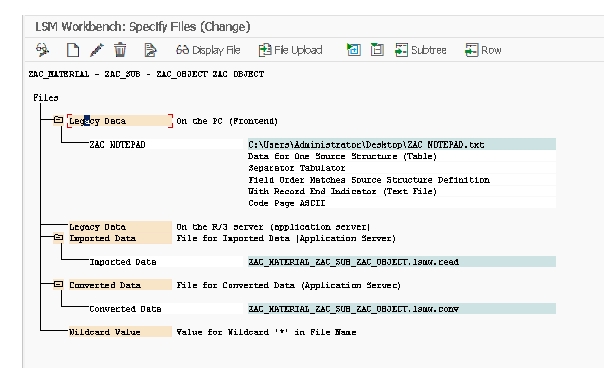Click the teal expand-all icon

(x=354, y=50)
